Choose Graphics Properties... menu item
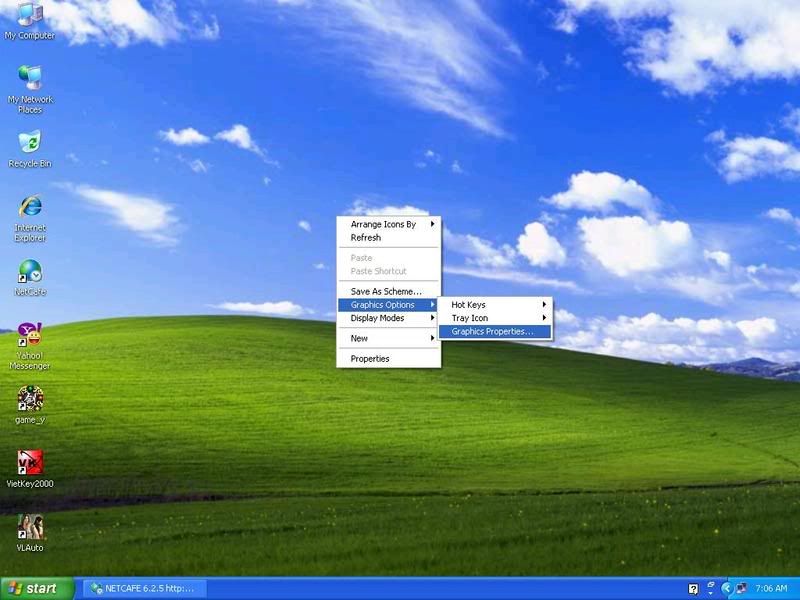This screenshot has height=600, width=800. [x=495, y=331]
